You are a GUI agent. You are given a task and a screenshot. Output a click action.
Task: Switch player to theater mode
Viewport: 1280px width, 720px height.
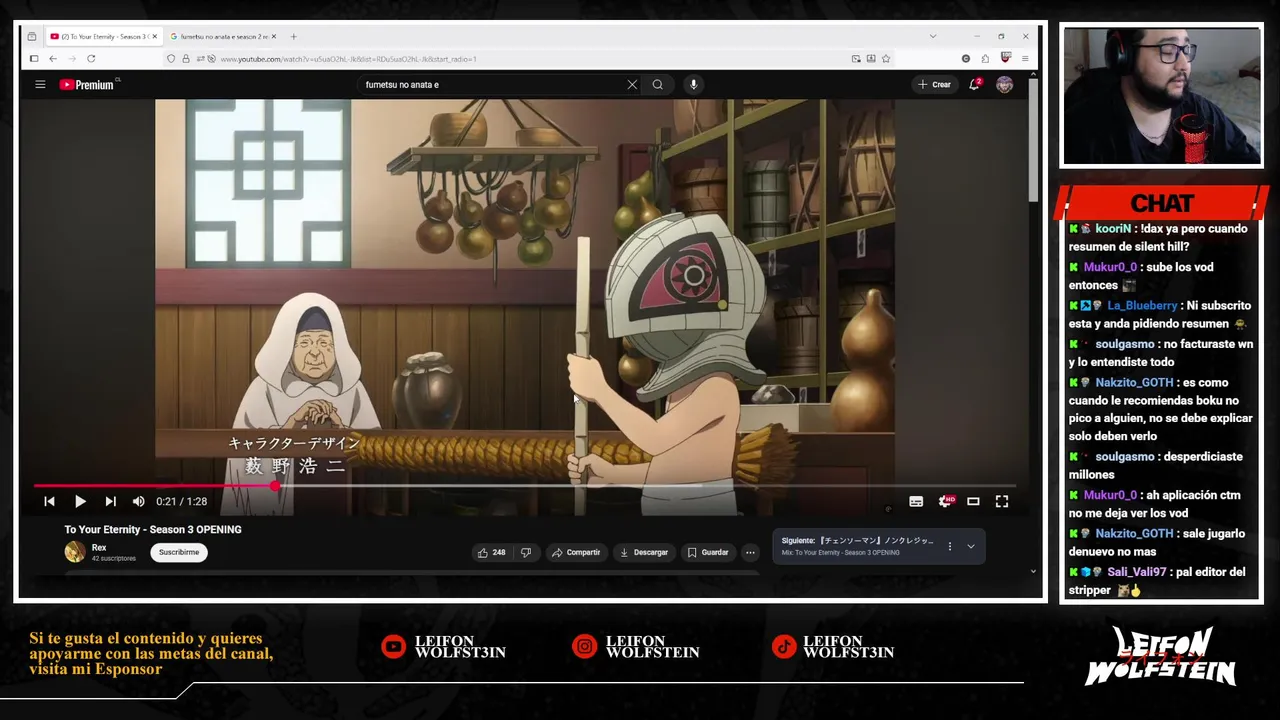[973, 502]
